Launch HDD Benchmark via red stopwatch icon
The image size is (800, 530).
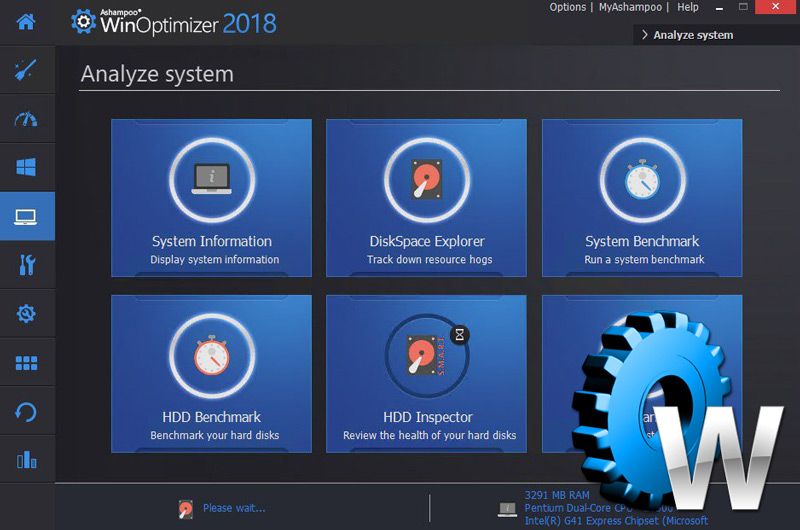tap(212, 356)
